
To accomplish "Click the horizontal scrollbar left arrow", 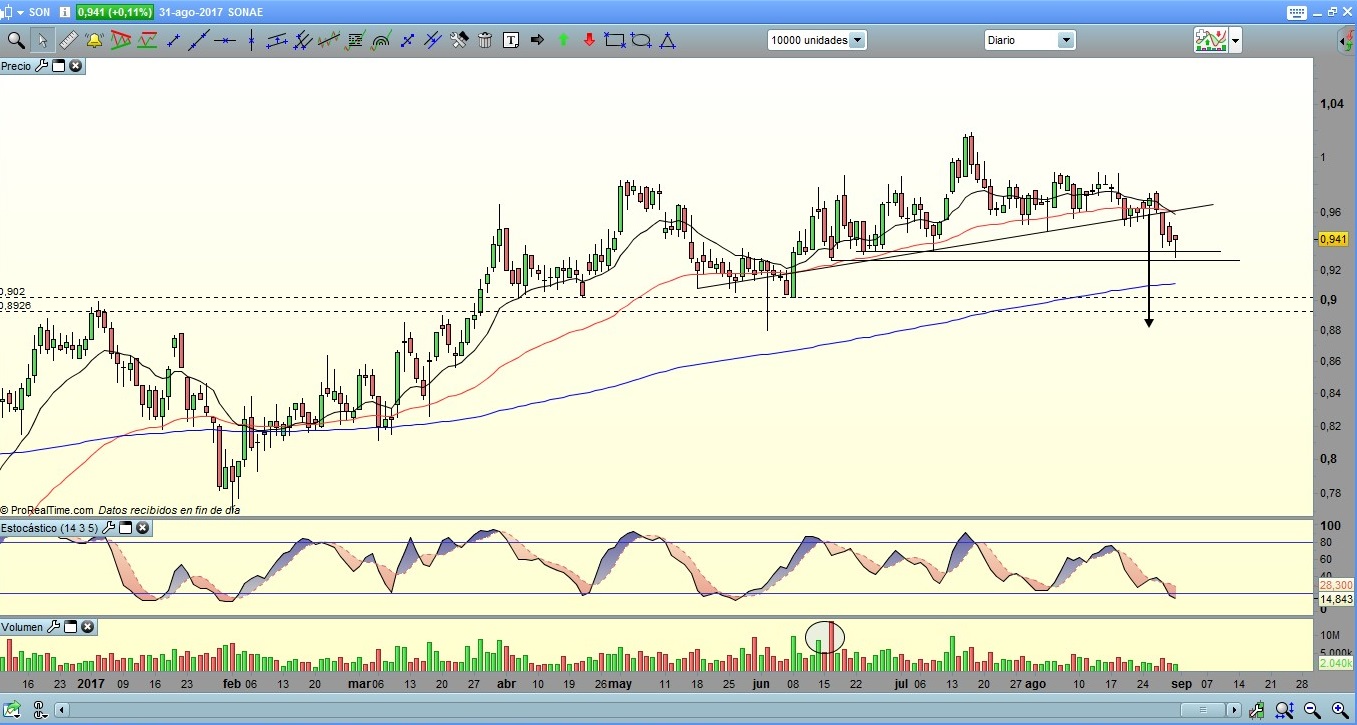I will pos(63,710).
